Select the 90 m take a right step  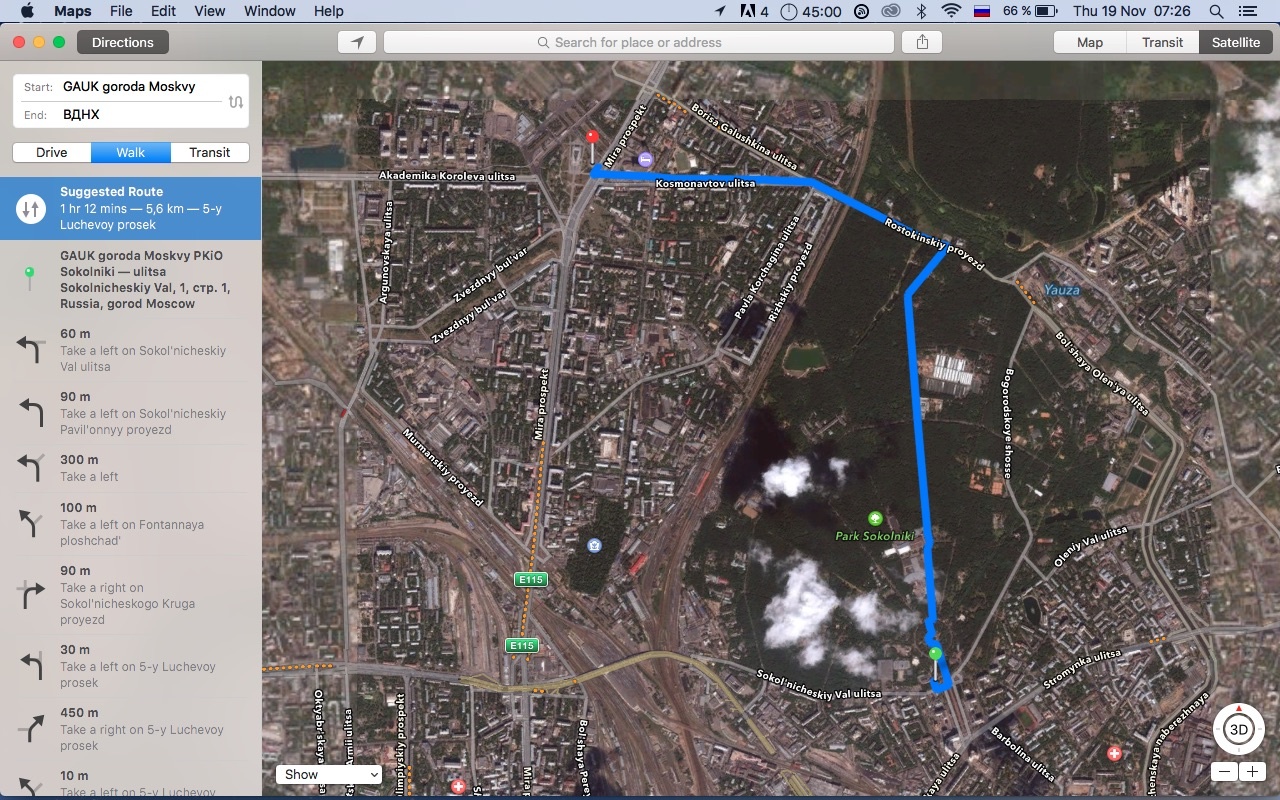point(130,595)
